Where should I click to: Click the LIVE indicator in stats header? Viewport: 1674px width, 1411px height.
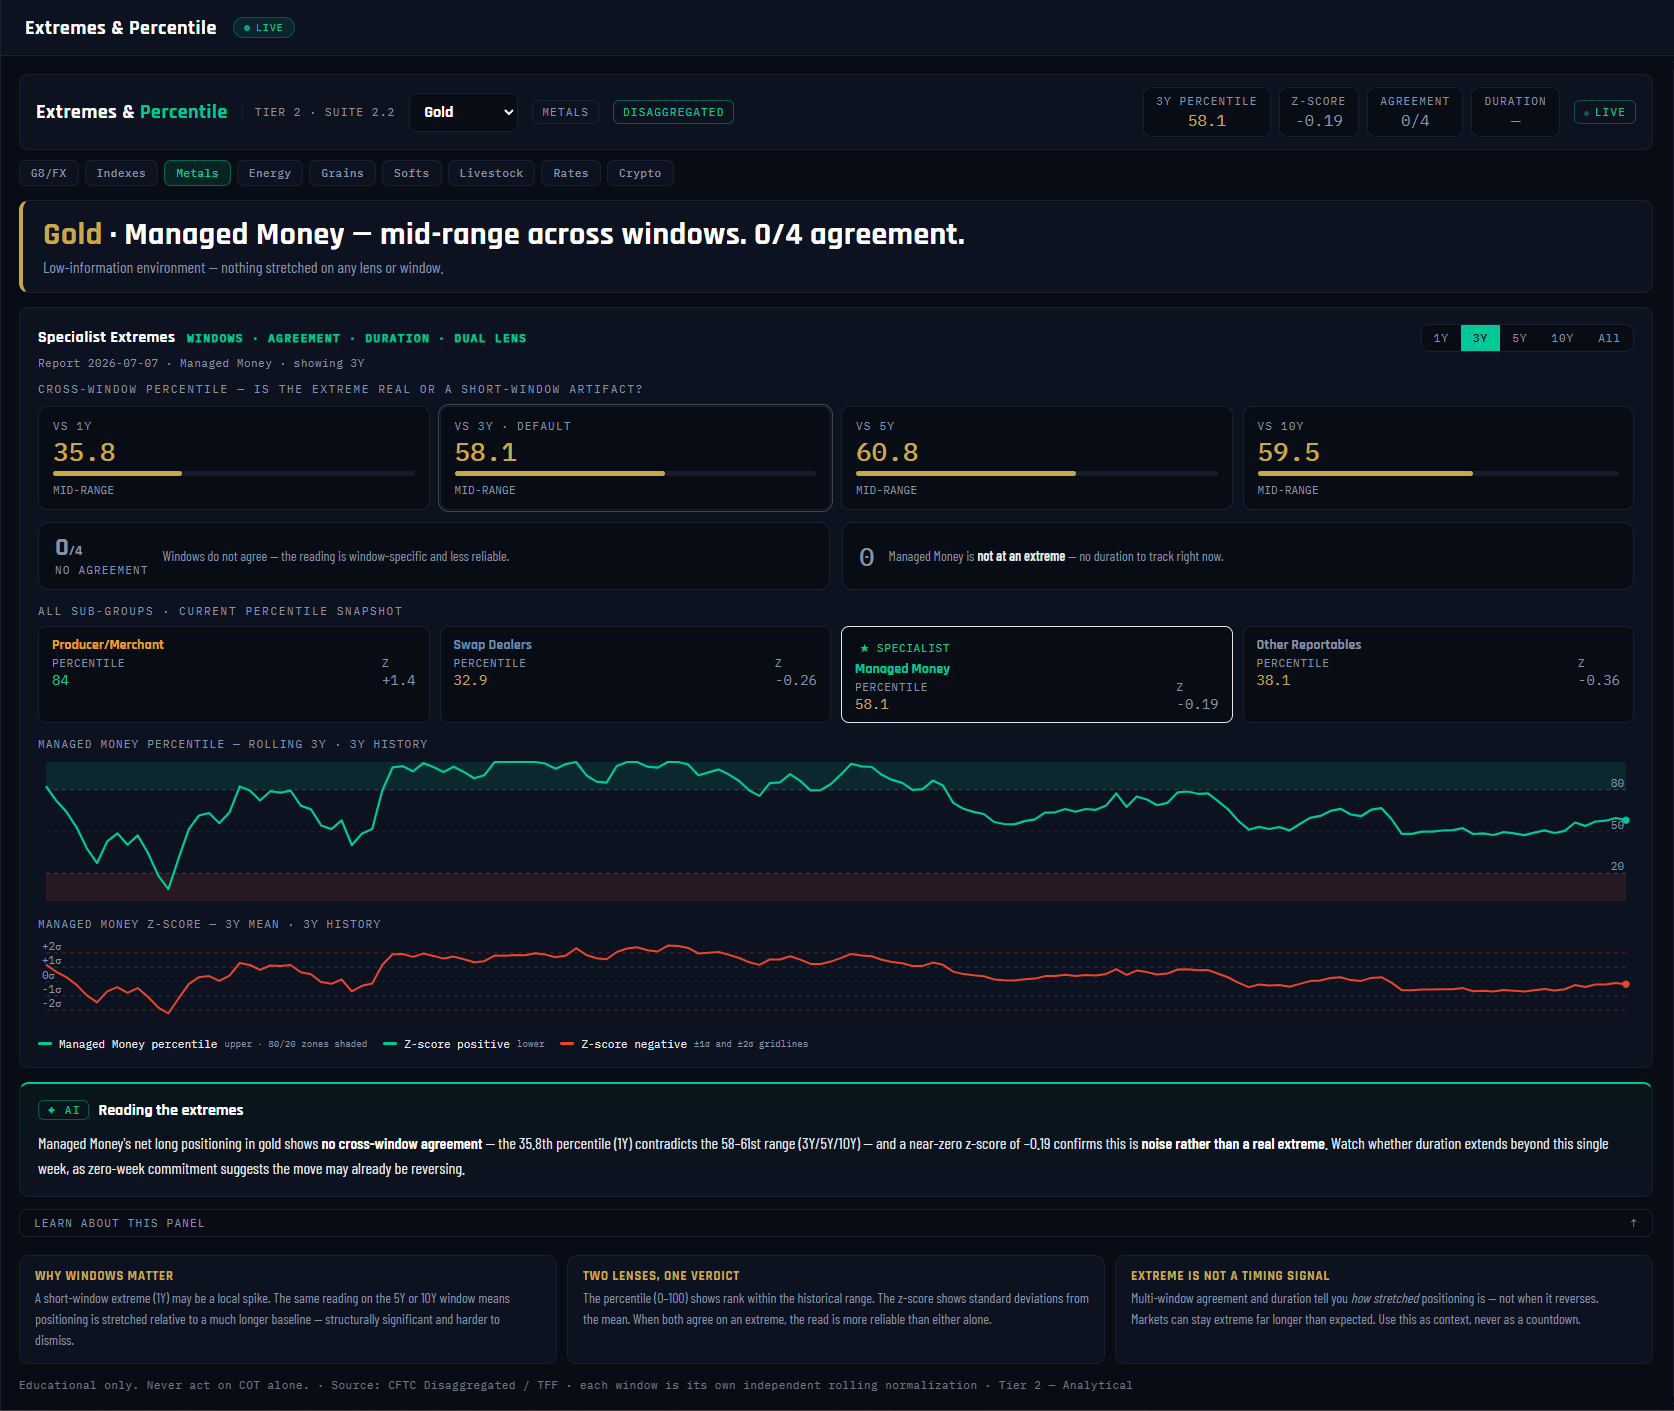click(1604, 112)
